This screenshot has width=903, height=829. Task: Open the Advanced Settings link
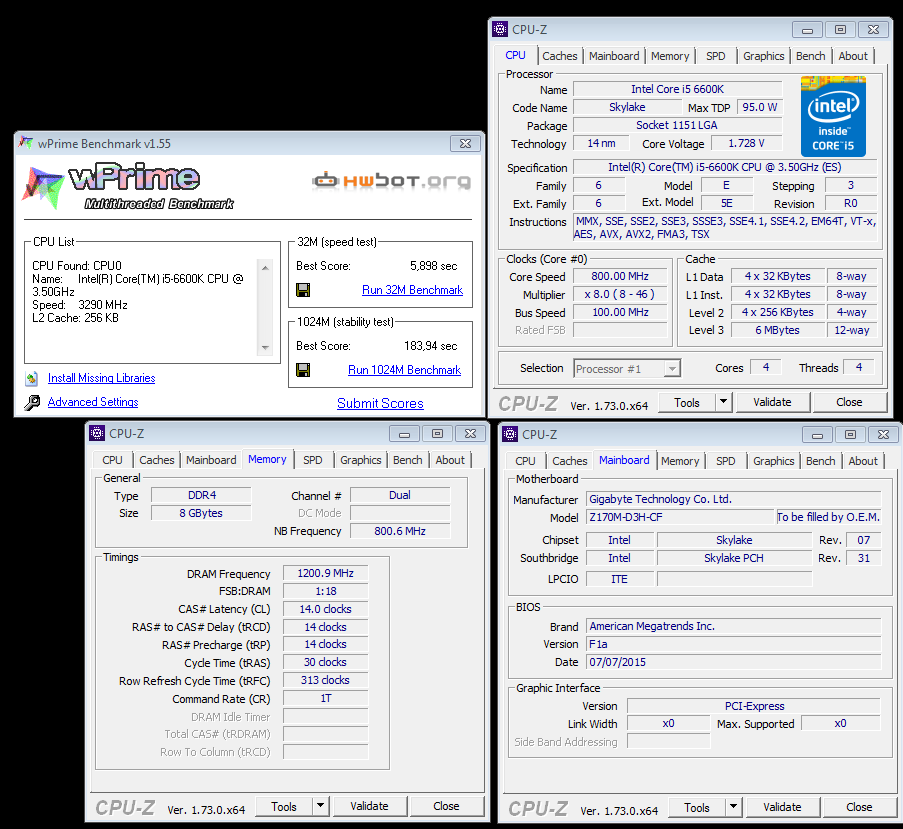pyautogui.click(x=93, y=402)
